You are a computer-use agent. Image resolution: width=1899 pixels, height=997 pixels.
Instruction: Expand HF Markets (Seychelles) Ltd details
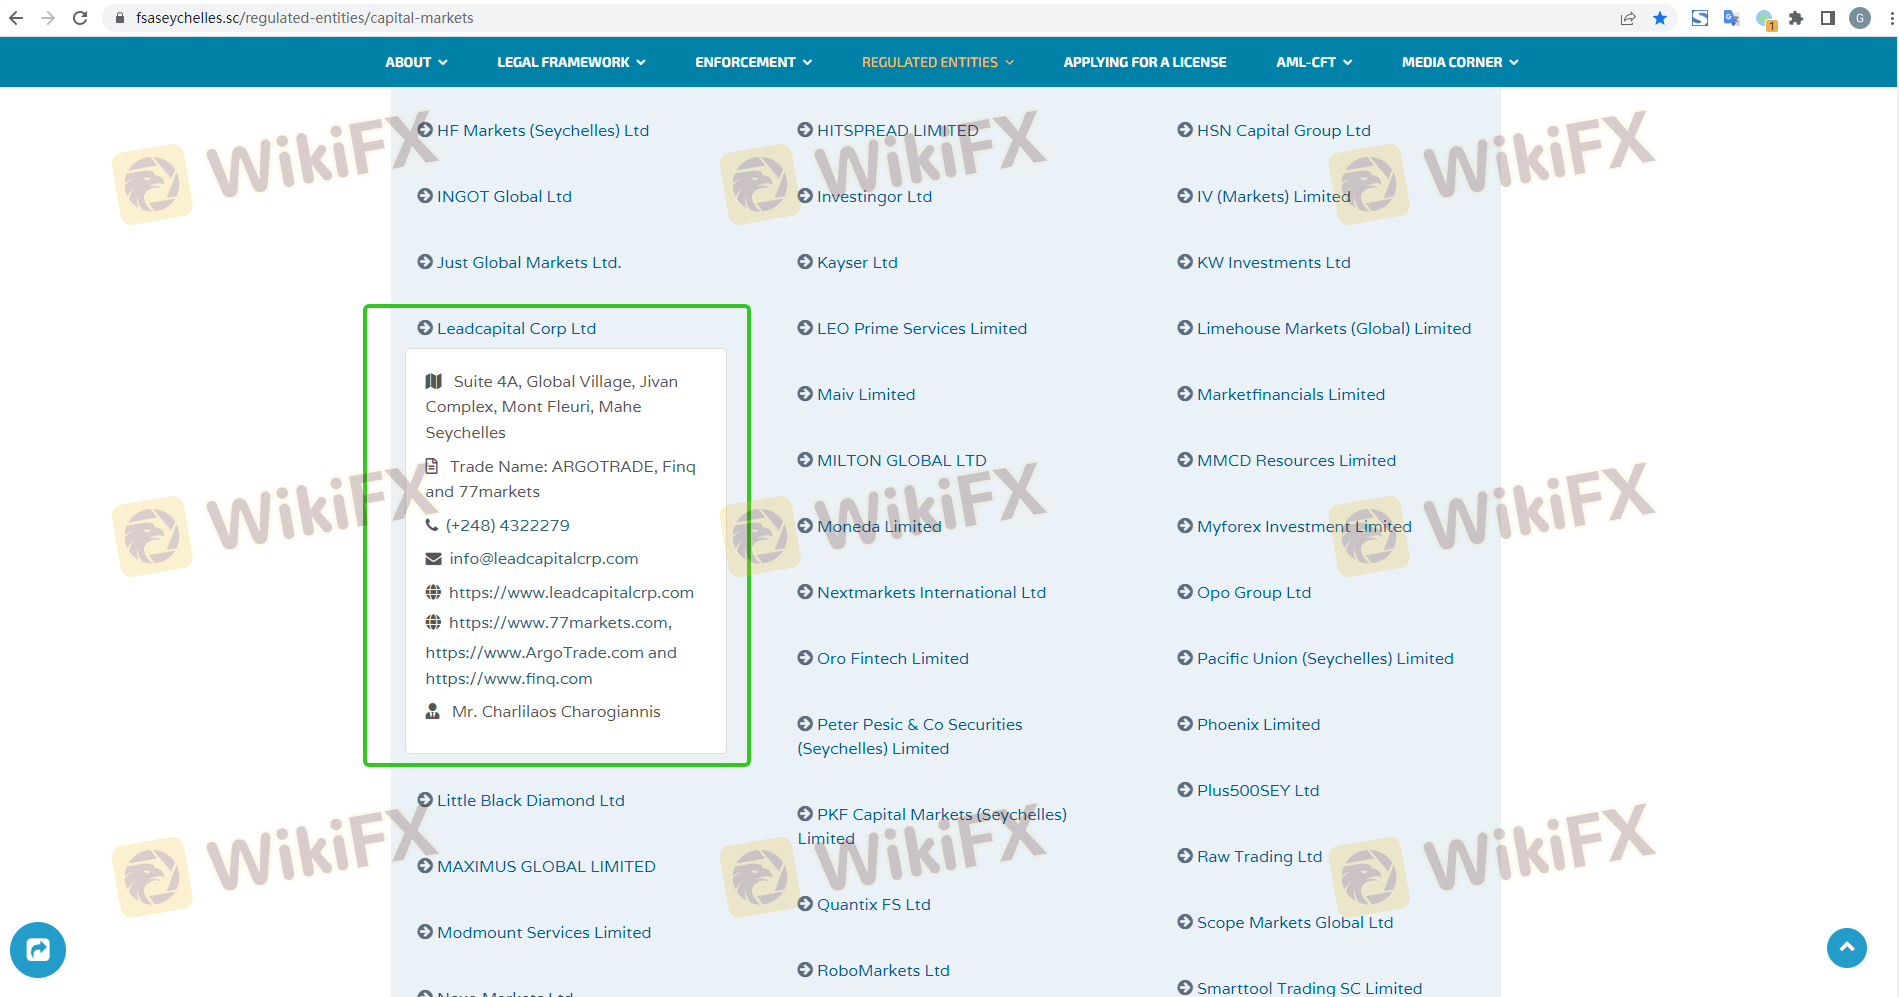pos(542,130)
